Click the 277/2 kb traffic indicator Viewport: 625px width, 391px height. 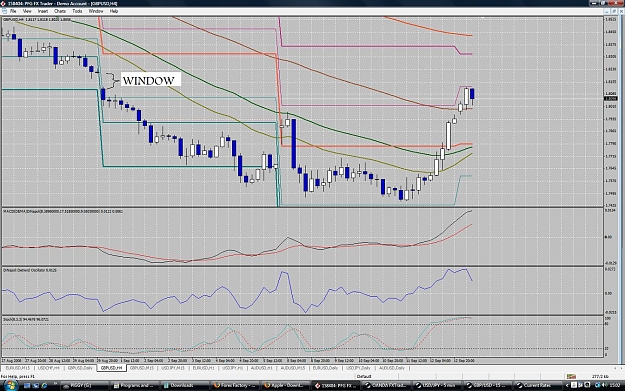pos(599,376)
